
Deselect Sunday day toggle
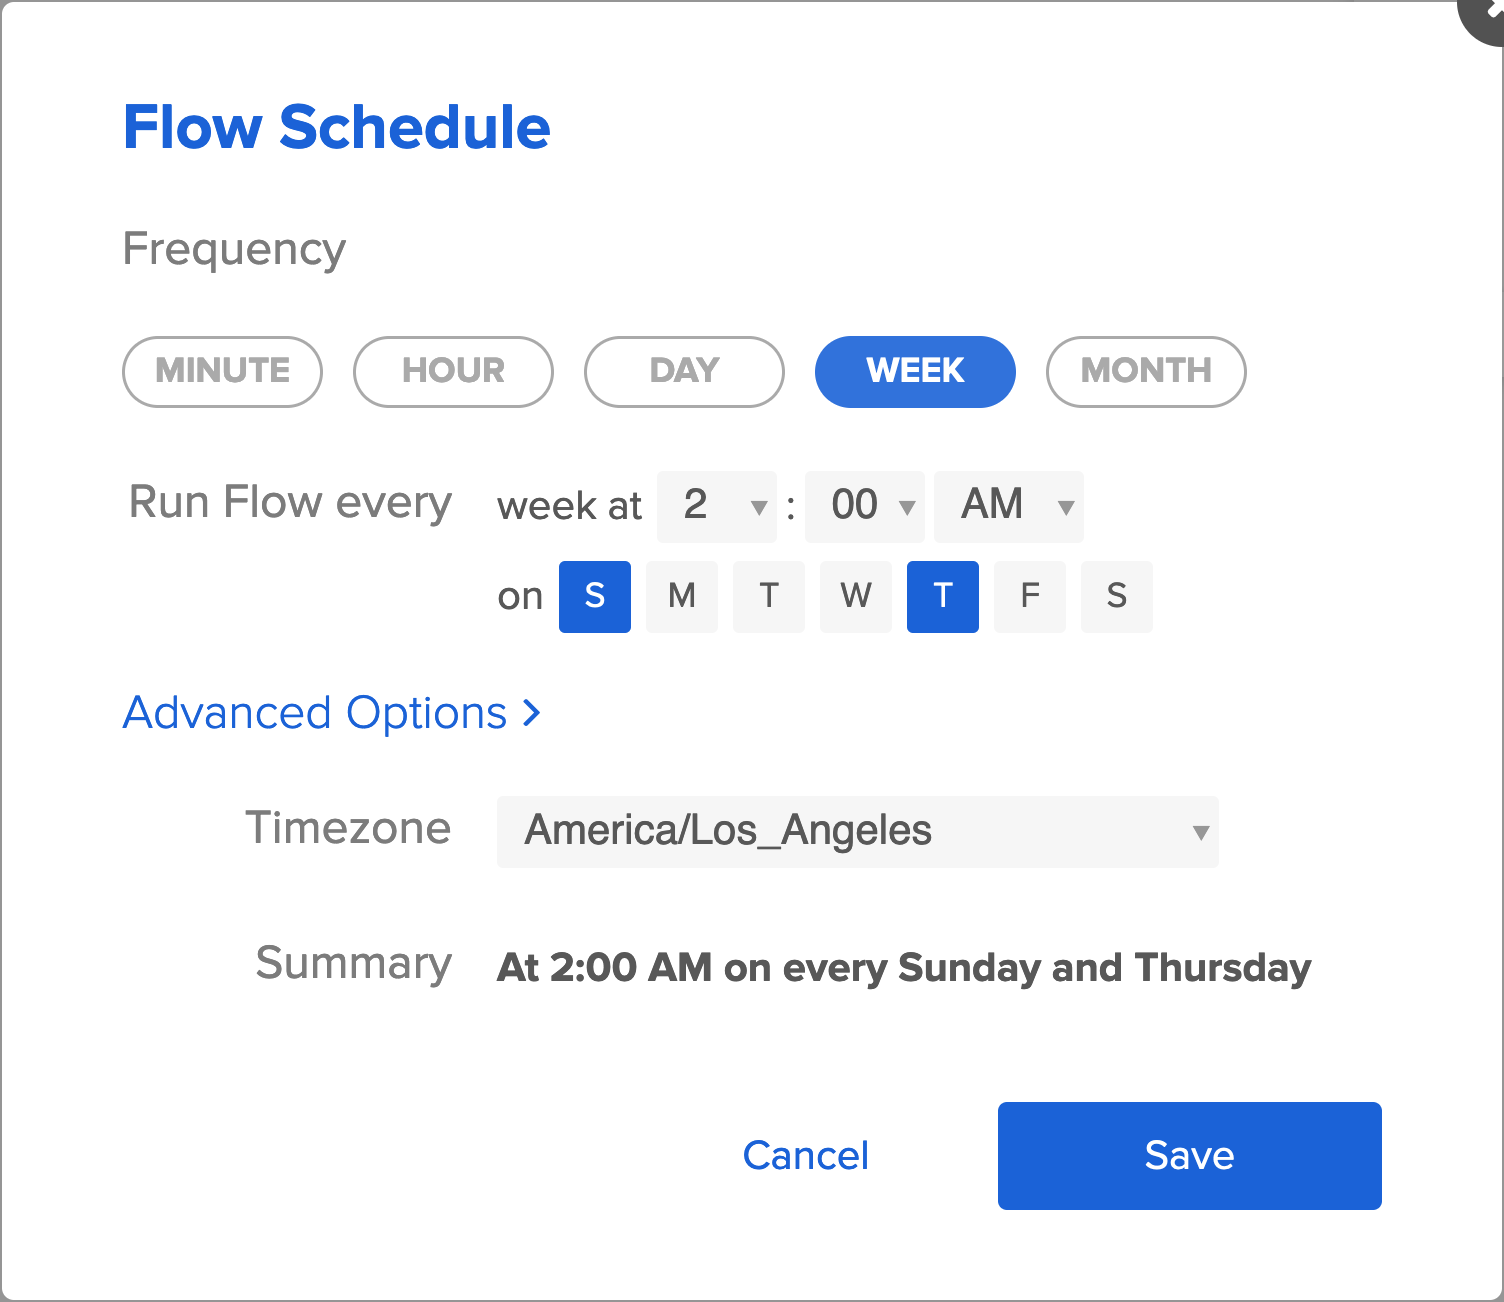(595, 597)
